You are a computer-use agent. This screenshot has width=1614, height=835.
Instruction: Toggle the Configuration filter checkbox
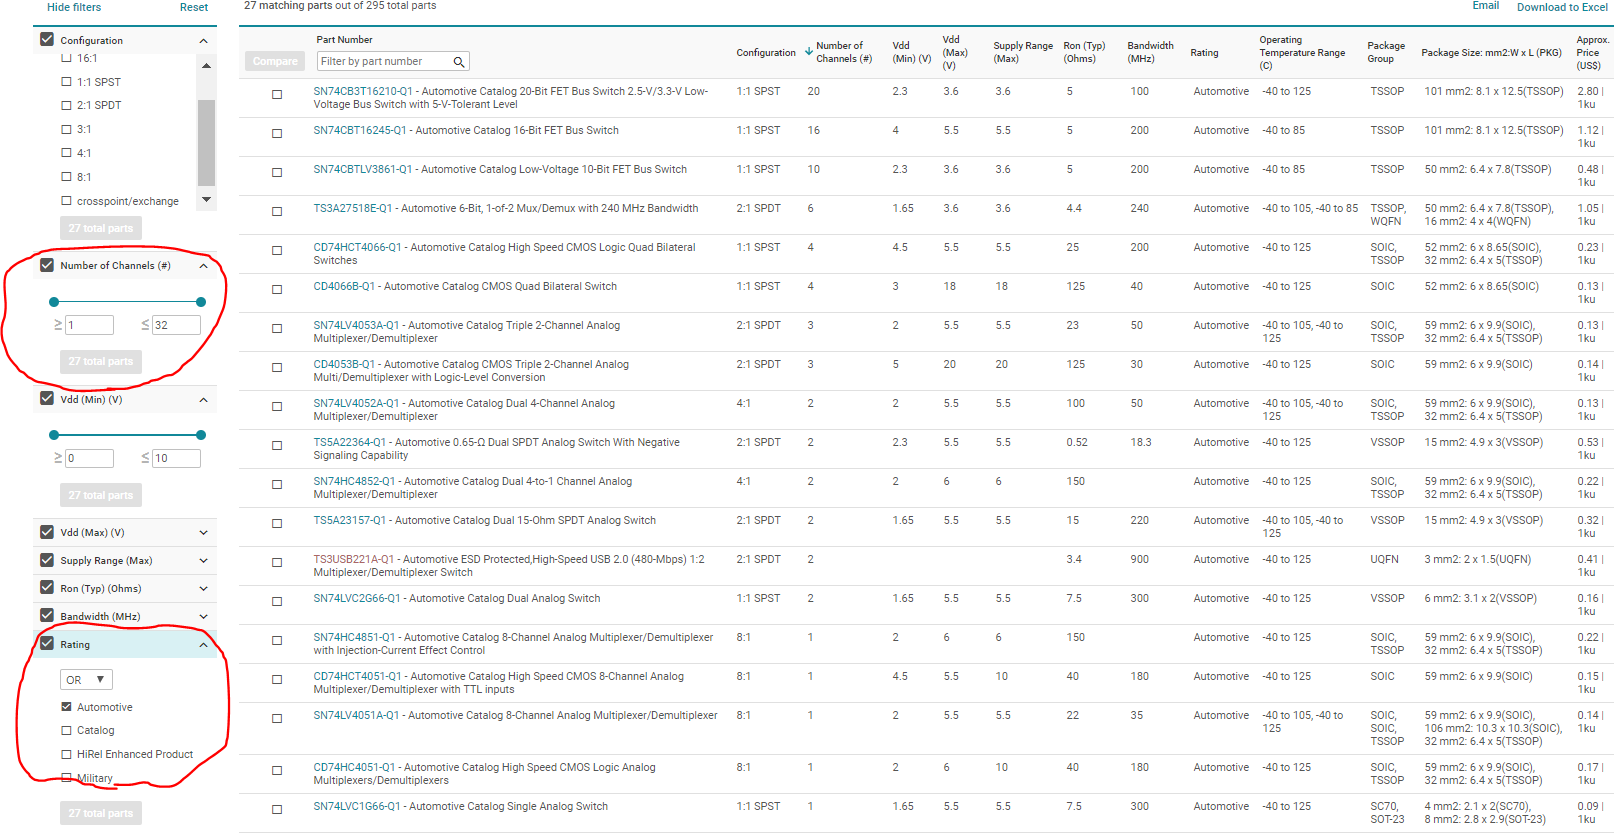(x=47, y=40)
